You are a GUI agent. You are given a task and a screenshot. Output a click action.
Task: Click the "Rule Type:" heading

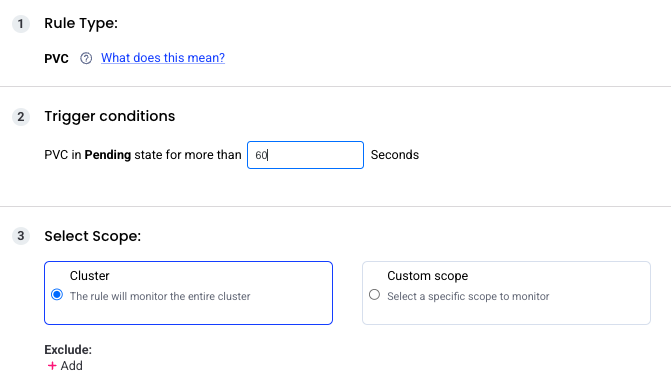(x=81, y=23)
